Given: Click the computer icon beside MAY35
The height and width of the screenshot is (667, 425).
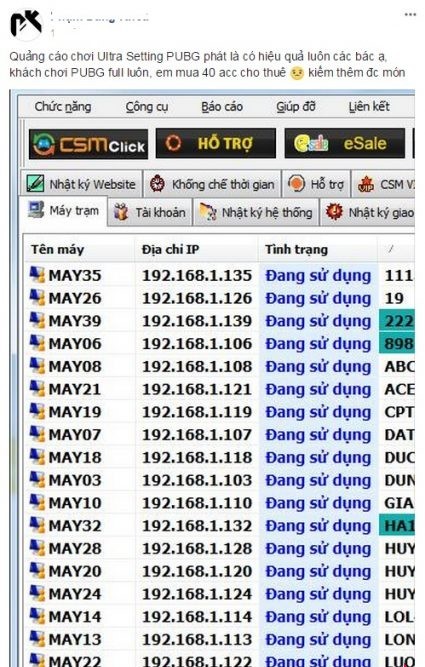Looking at the screenshot, I should coord(37,275).
